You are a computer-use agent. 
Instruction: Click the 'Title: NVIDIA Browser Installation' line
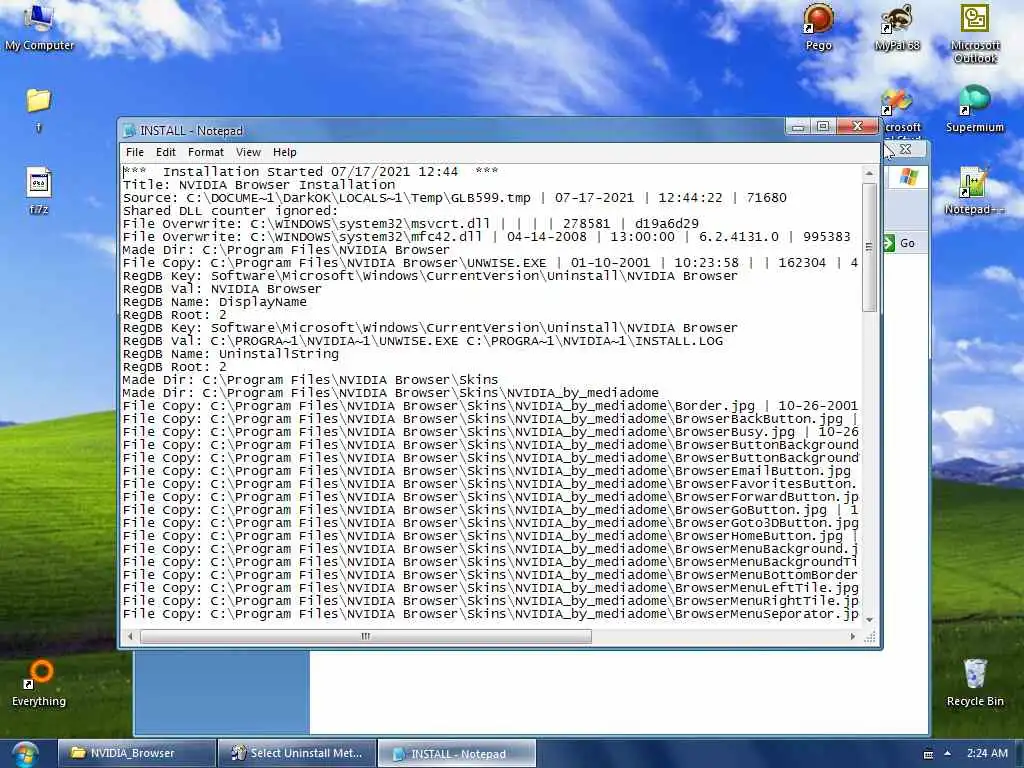pos(259,185)
